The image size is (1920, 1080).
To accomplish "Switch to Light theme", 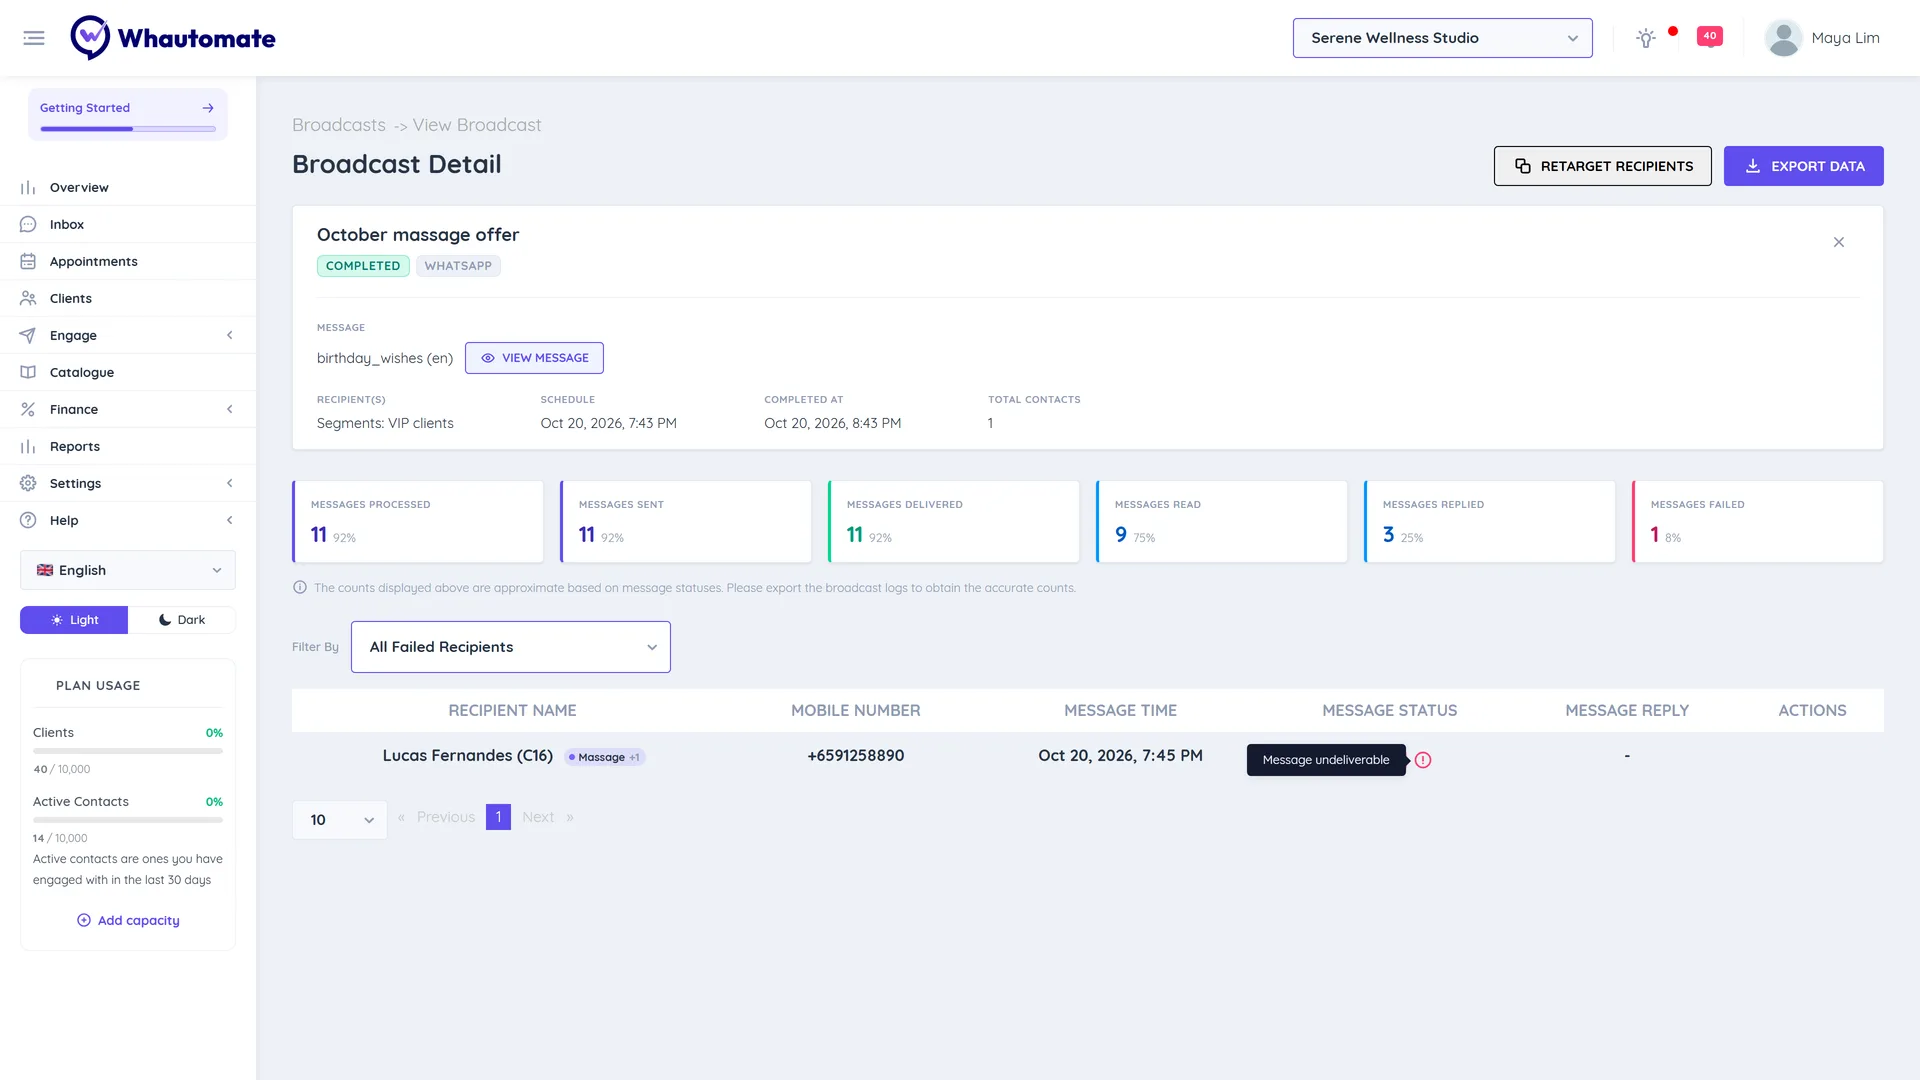I will pos(74,620).
